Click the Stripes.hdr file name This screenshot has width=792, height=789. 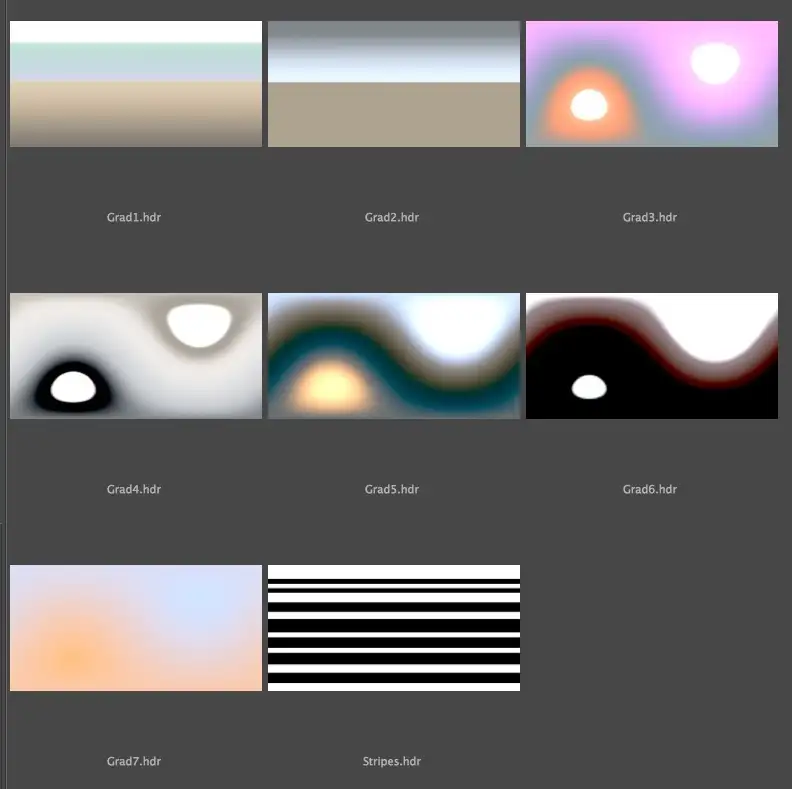pyautogui.click(x=392, y=762)
